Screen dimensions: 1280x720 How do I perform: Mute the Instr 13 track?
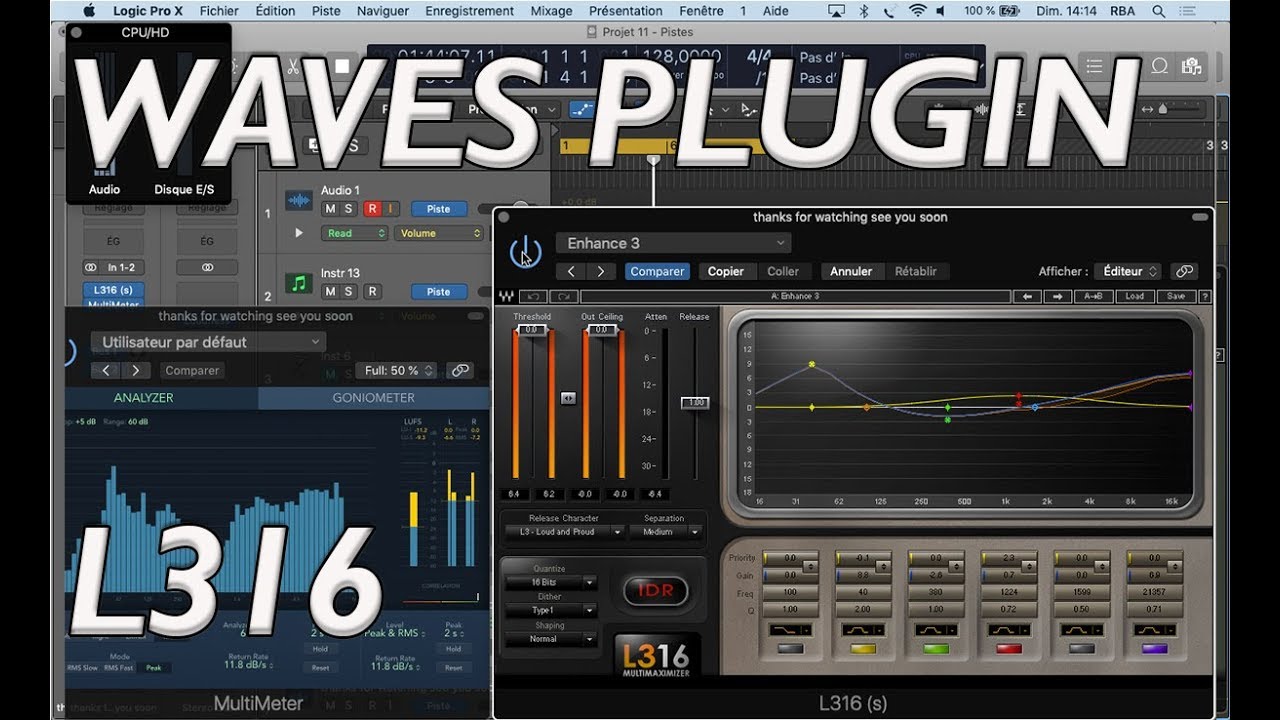329,292
